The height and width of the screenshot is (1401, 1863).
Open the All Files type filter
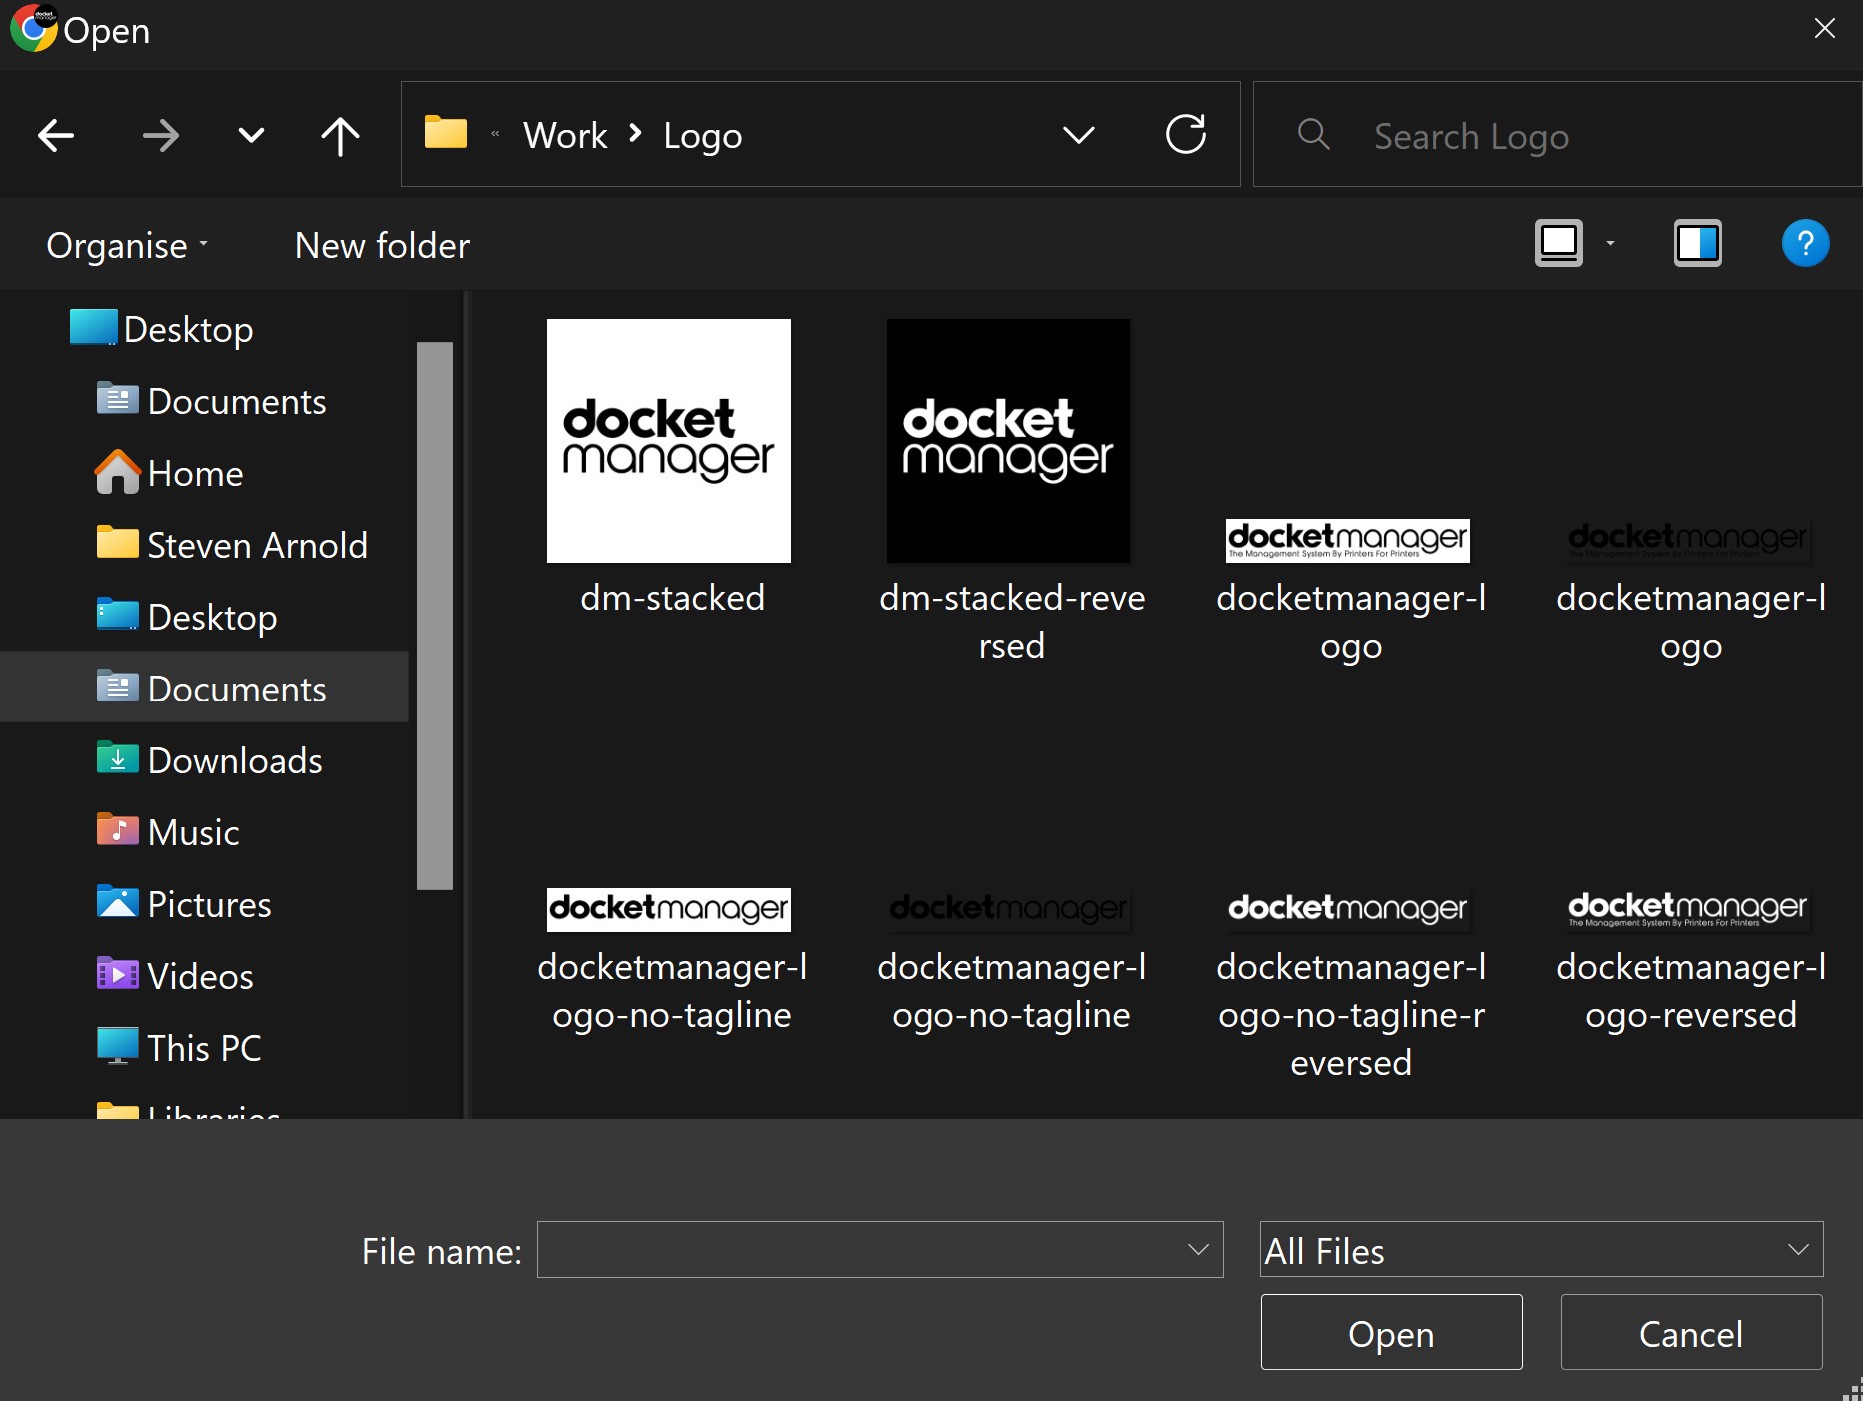click(1541, 1249)
